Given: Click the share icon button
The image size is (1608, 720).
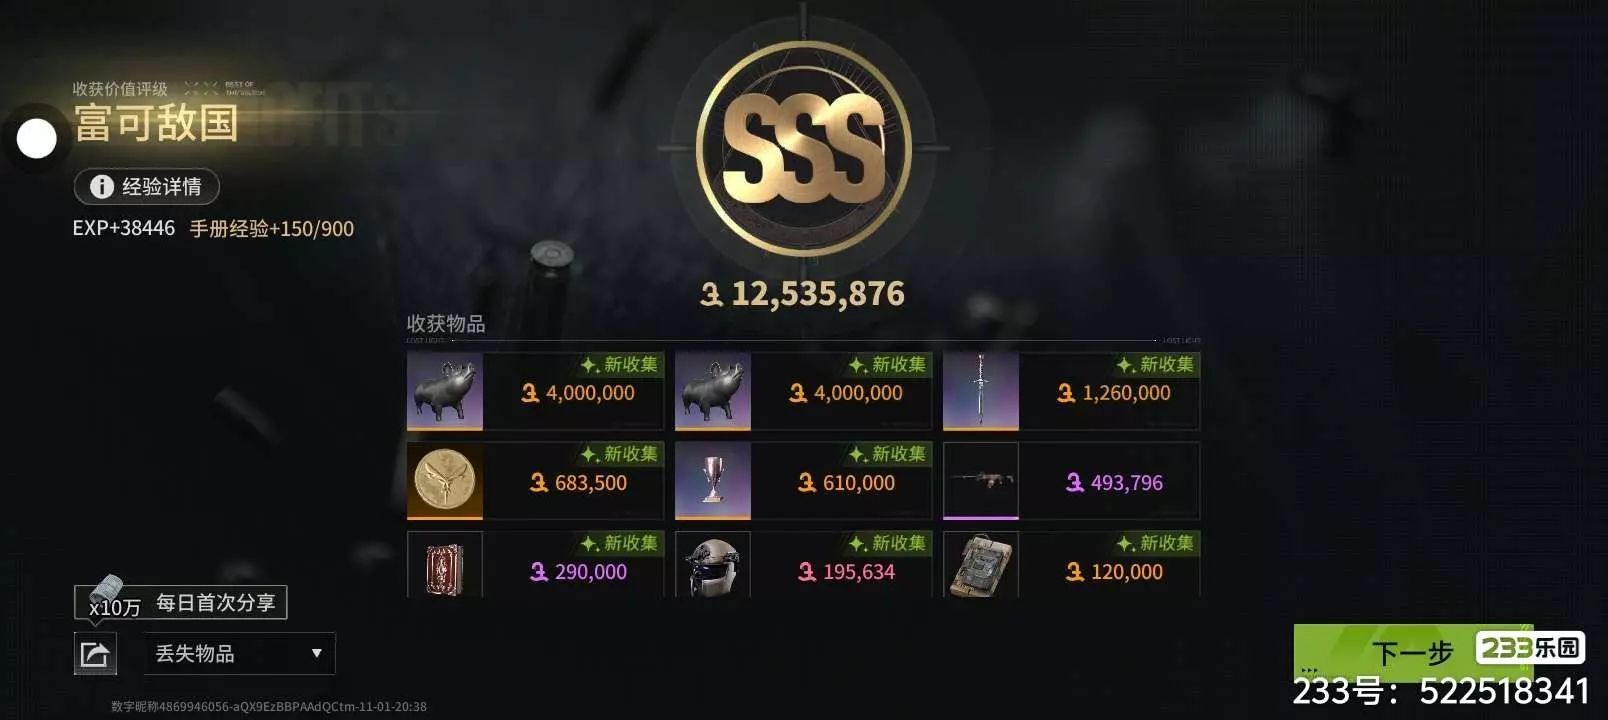Looking at the screenshot, I should pyautogui.click(x=95, y=654).
